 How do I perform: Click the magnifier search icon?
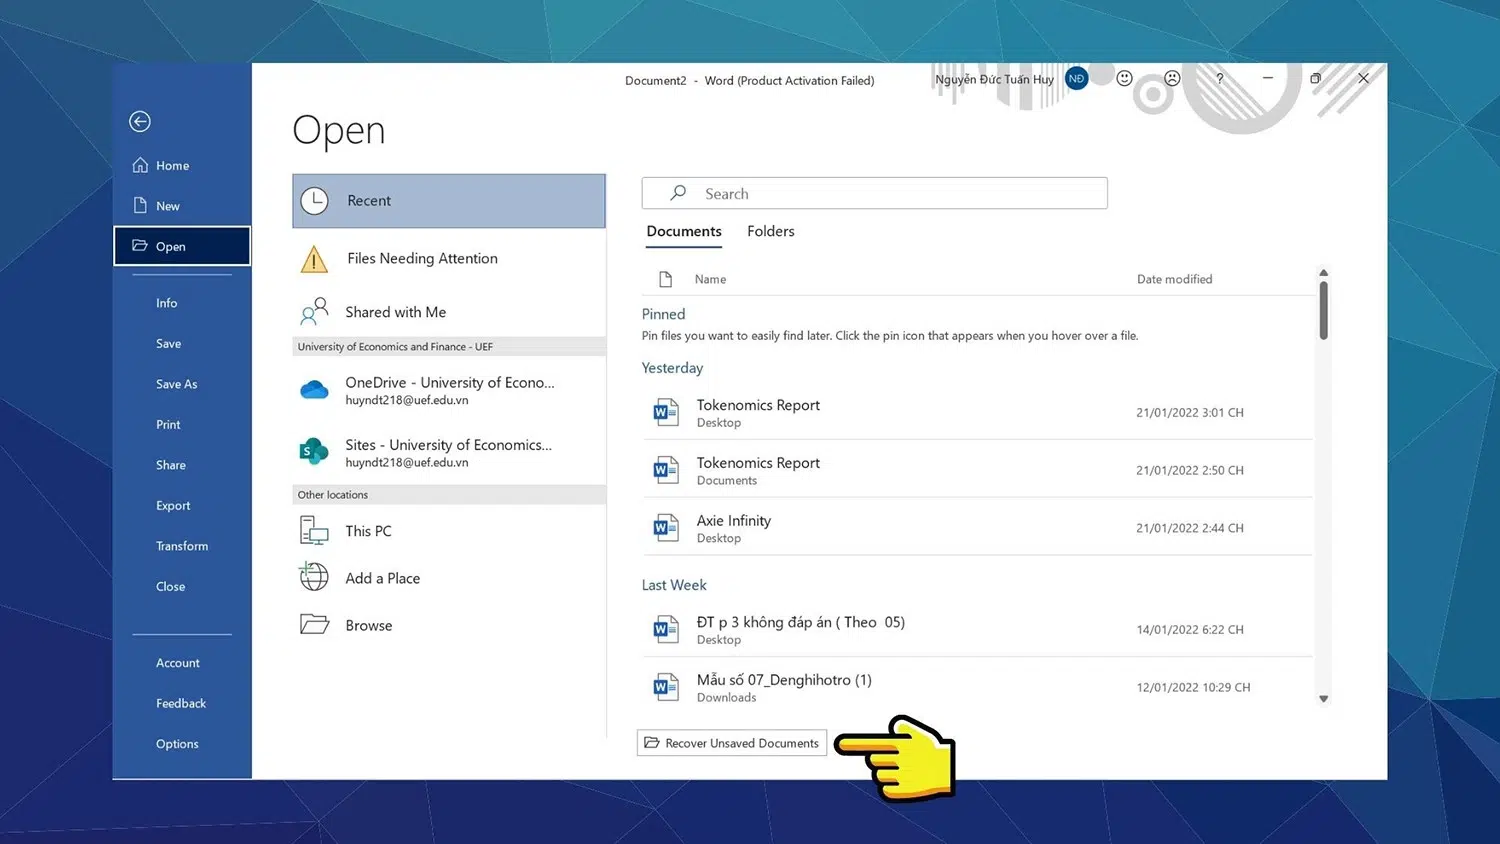click(x=678, y=193)
